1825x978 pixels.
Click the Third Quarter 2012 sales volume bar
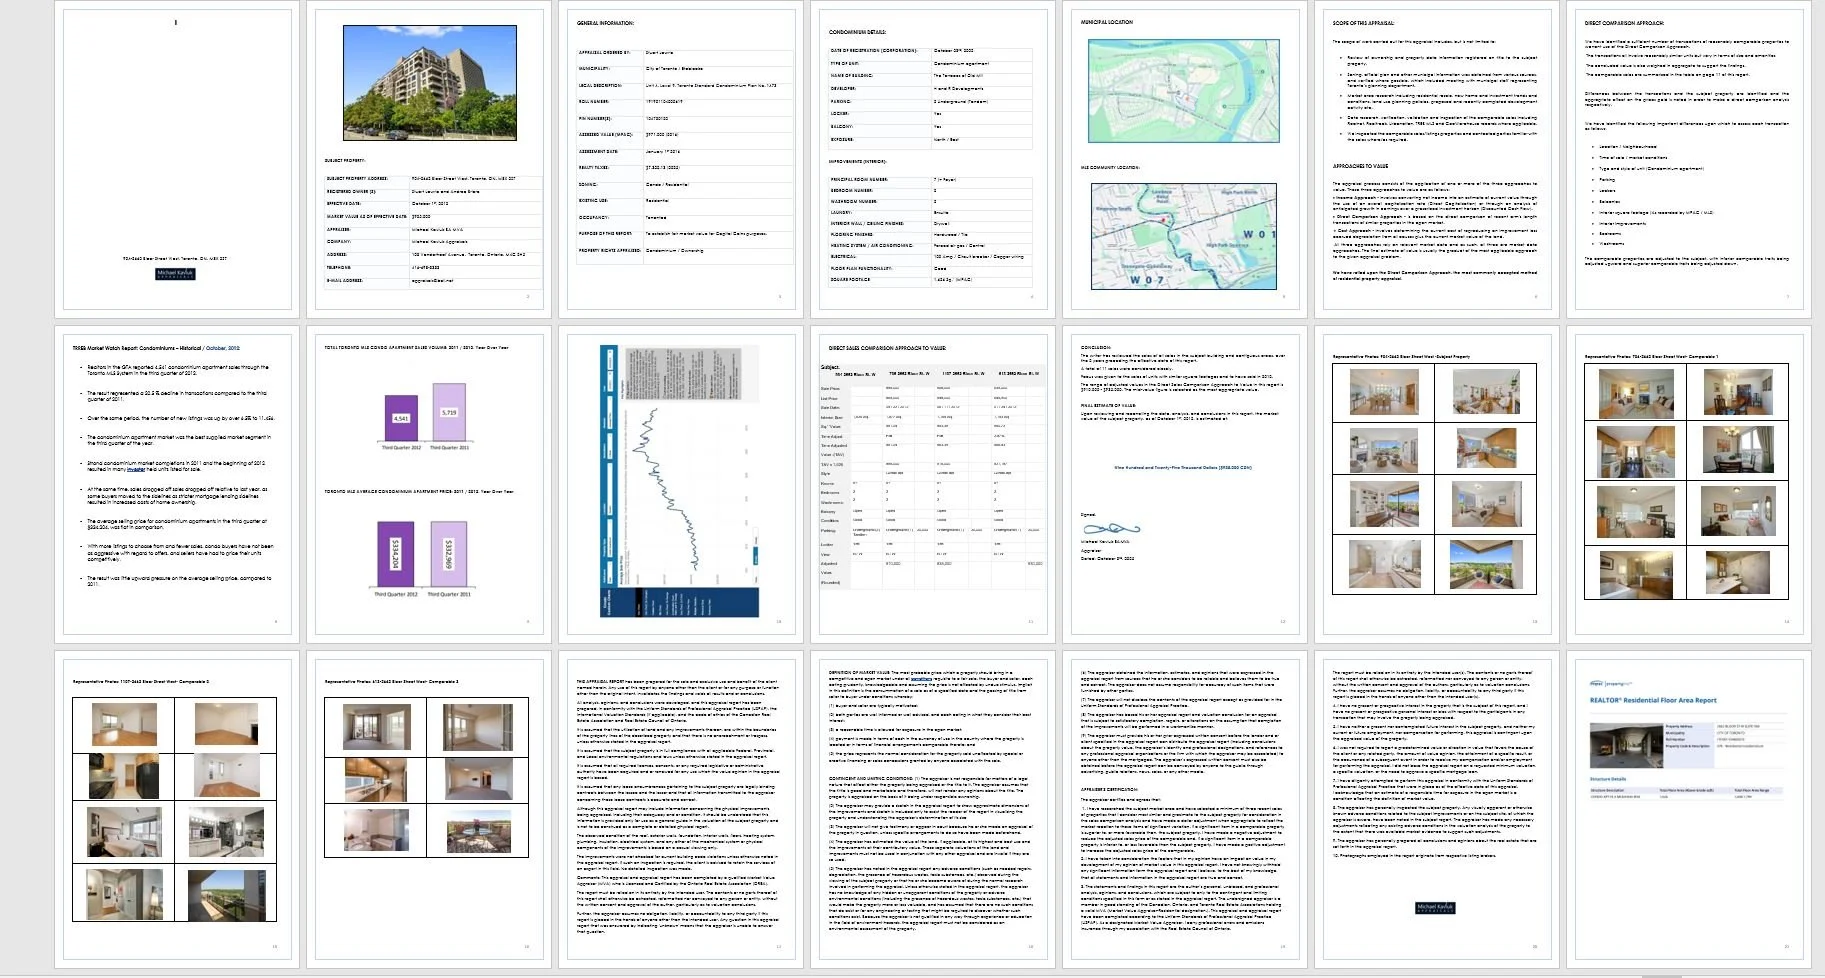[x=401, y=419]
